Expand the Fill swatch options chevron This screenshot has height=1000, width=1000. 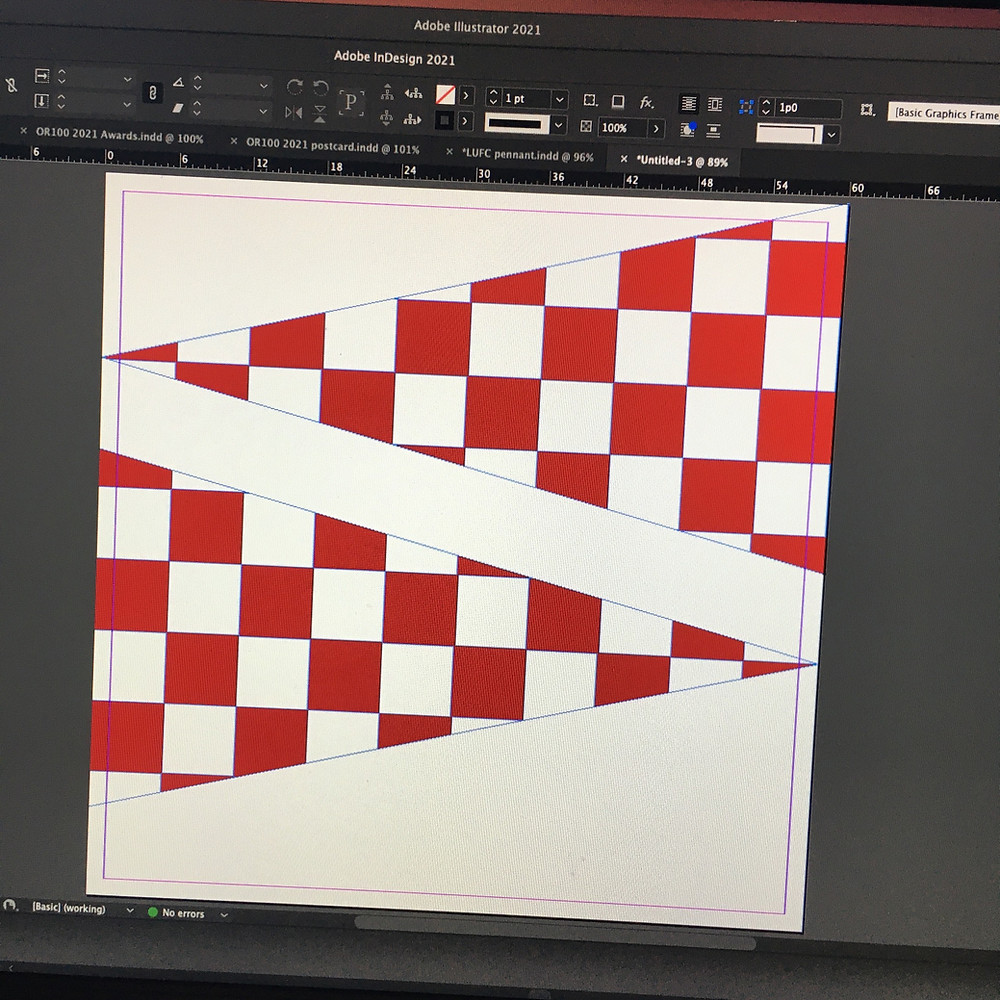(466, 96)
